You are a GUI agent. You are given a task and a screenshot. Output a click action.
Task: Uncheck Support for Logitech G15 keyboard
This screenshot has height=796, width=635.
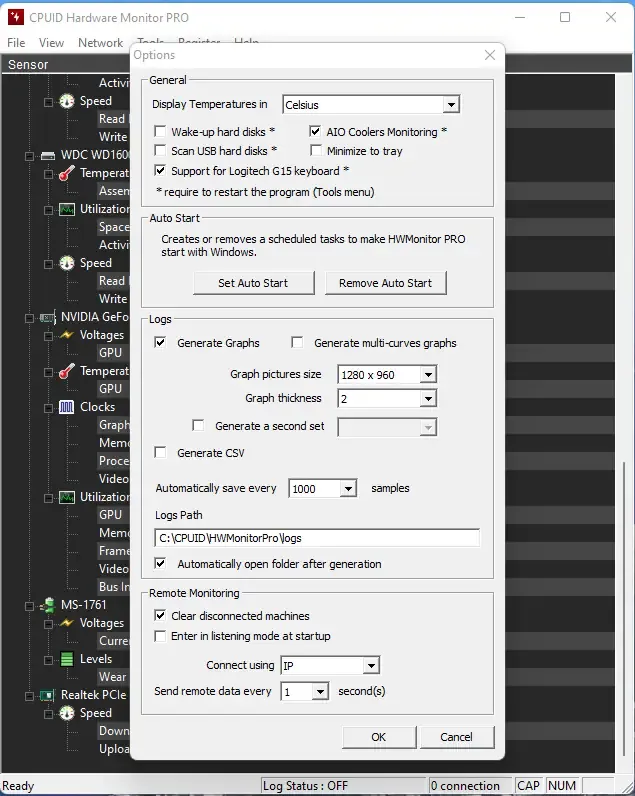[160, 171]
